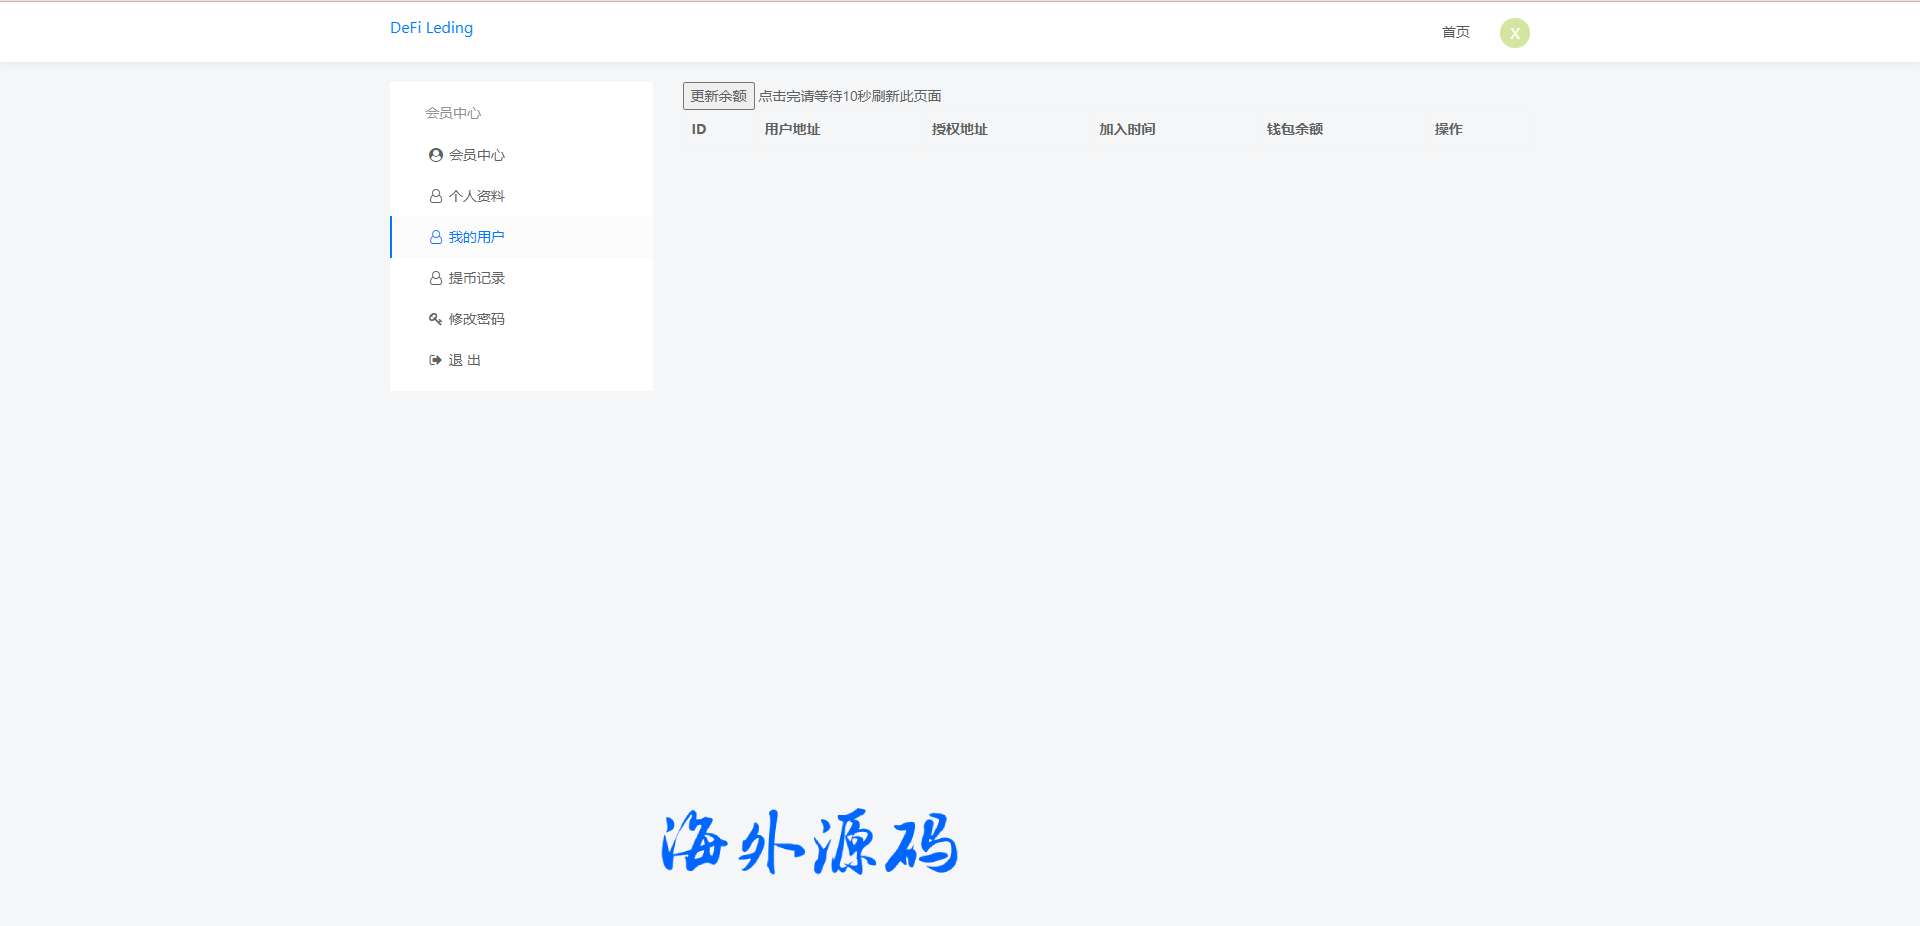Click the 钱包余额 column header
Image resolution: width=1920 pixels, height=926 pixels.
[1294, 129]
